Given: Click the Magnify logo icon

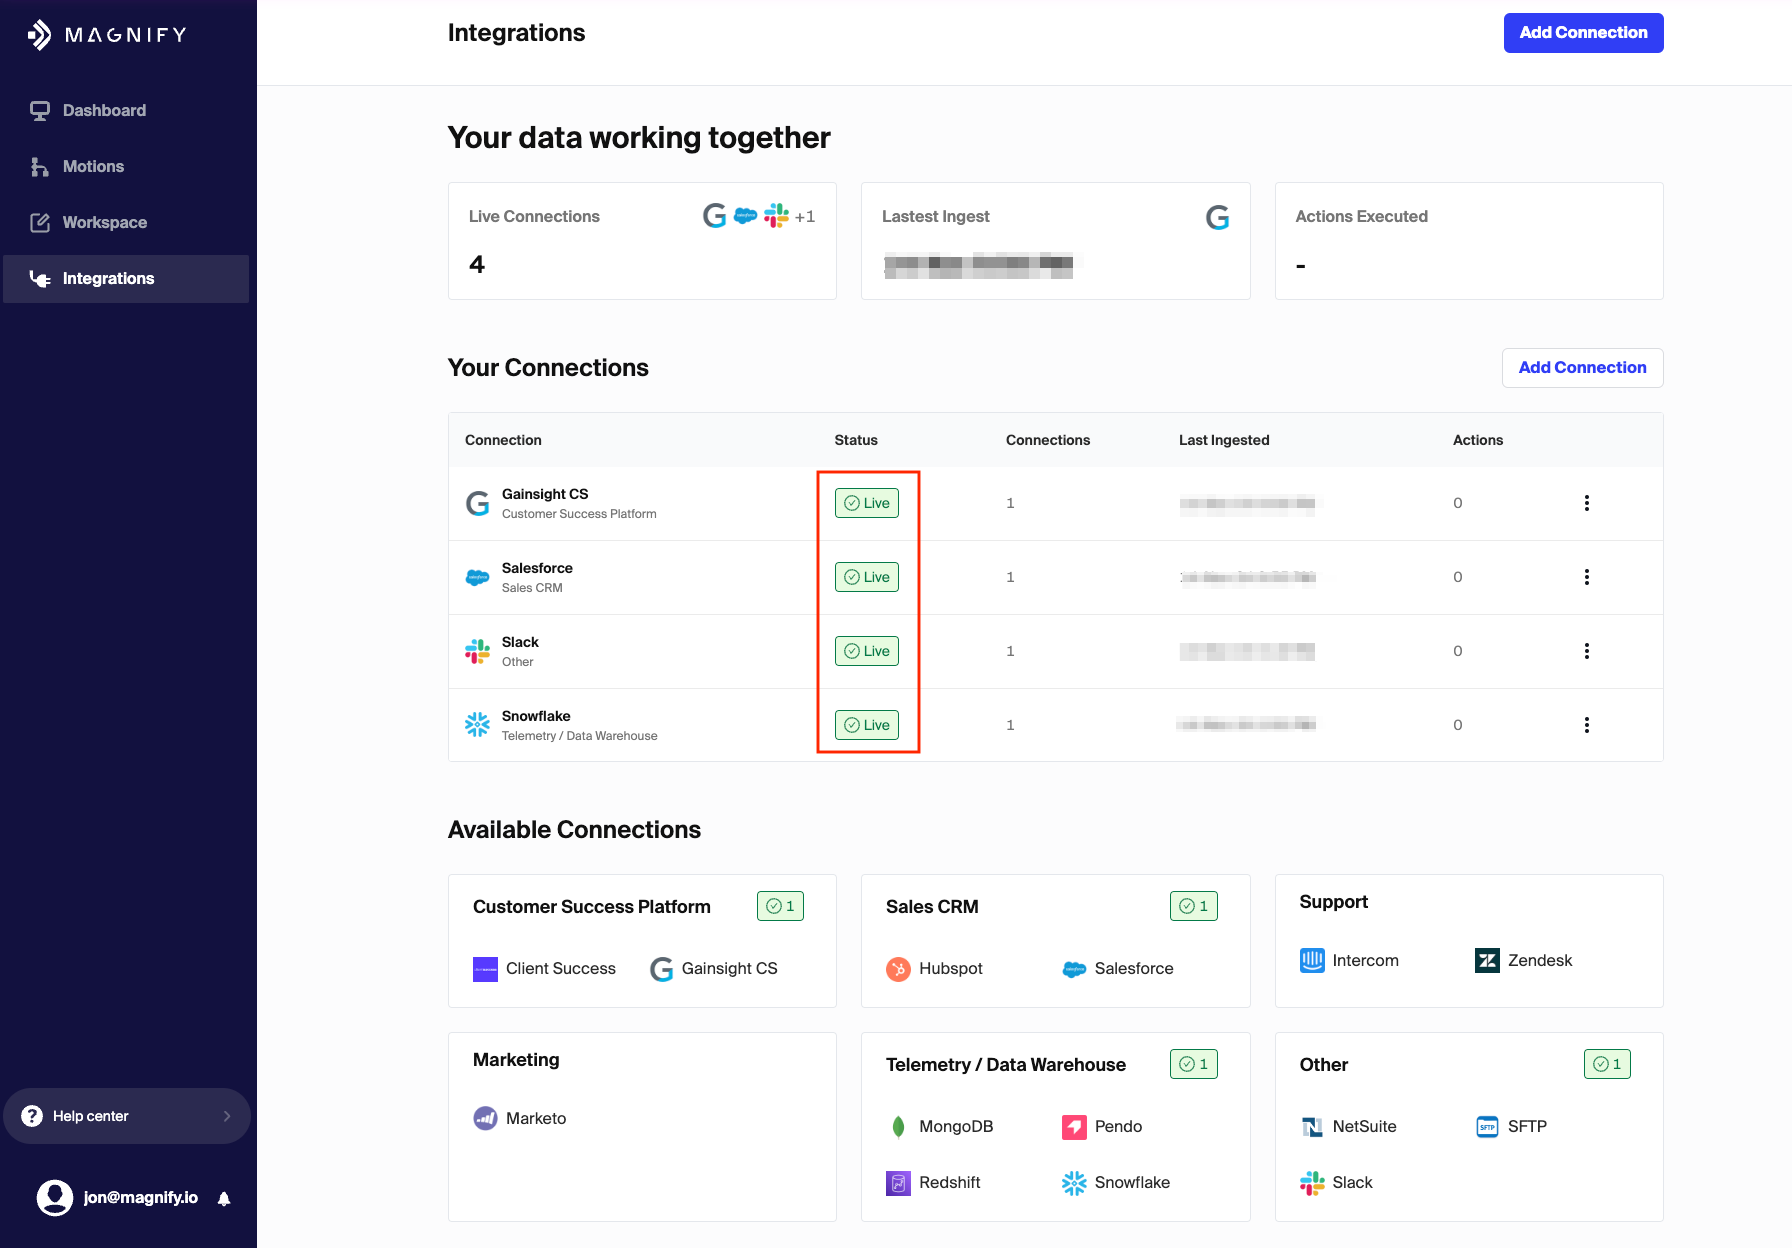Looking at the screenshot, I should tap(40, 35).
